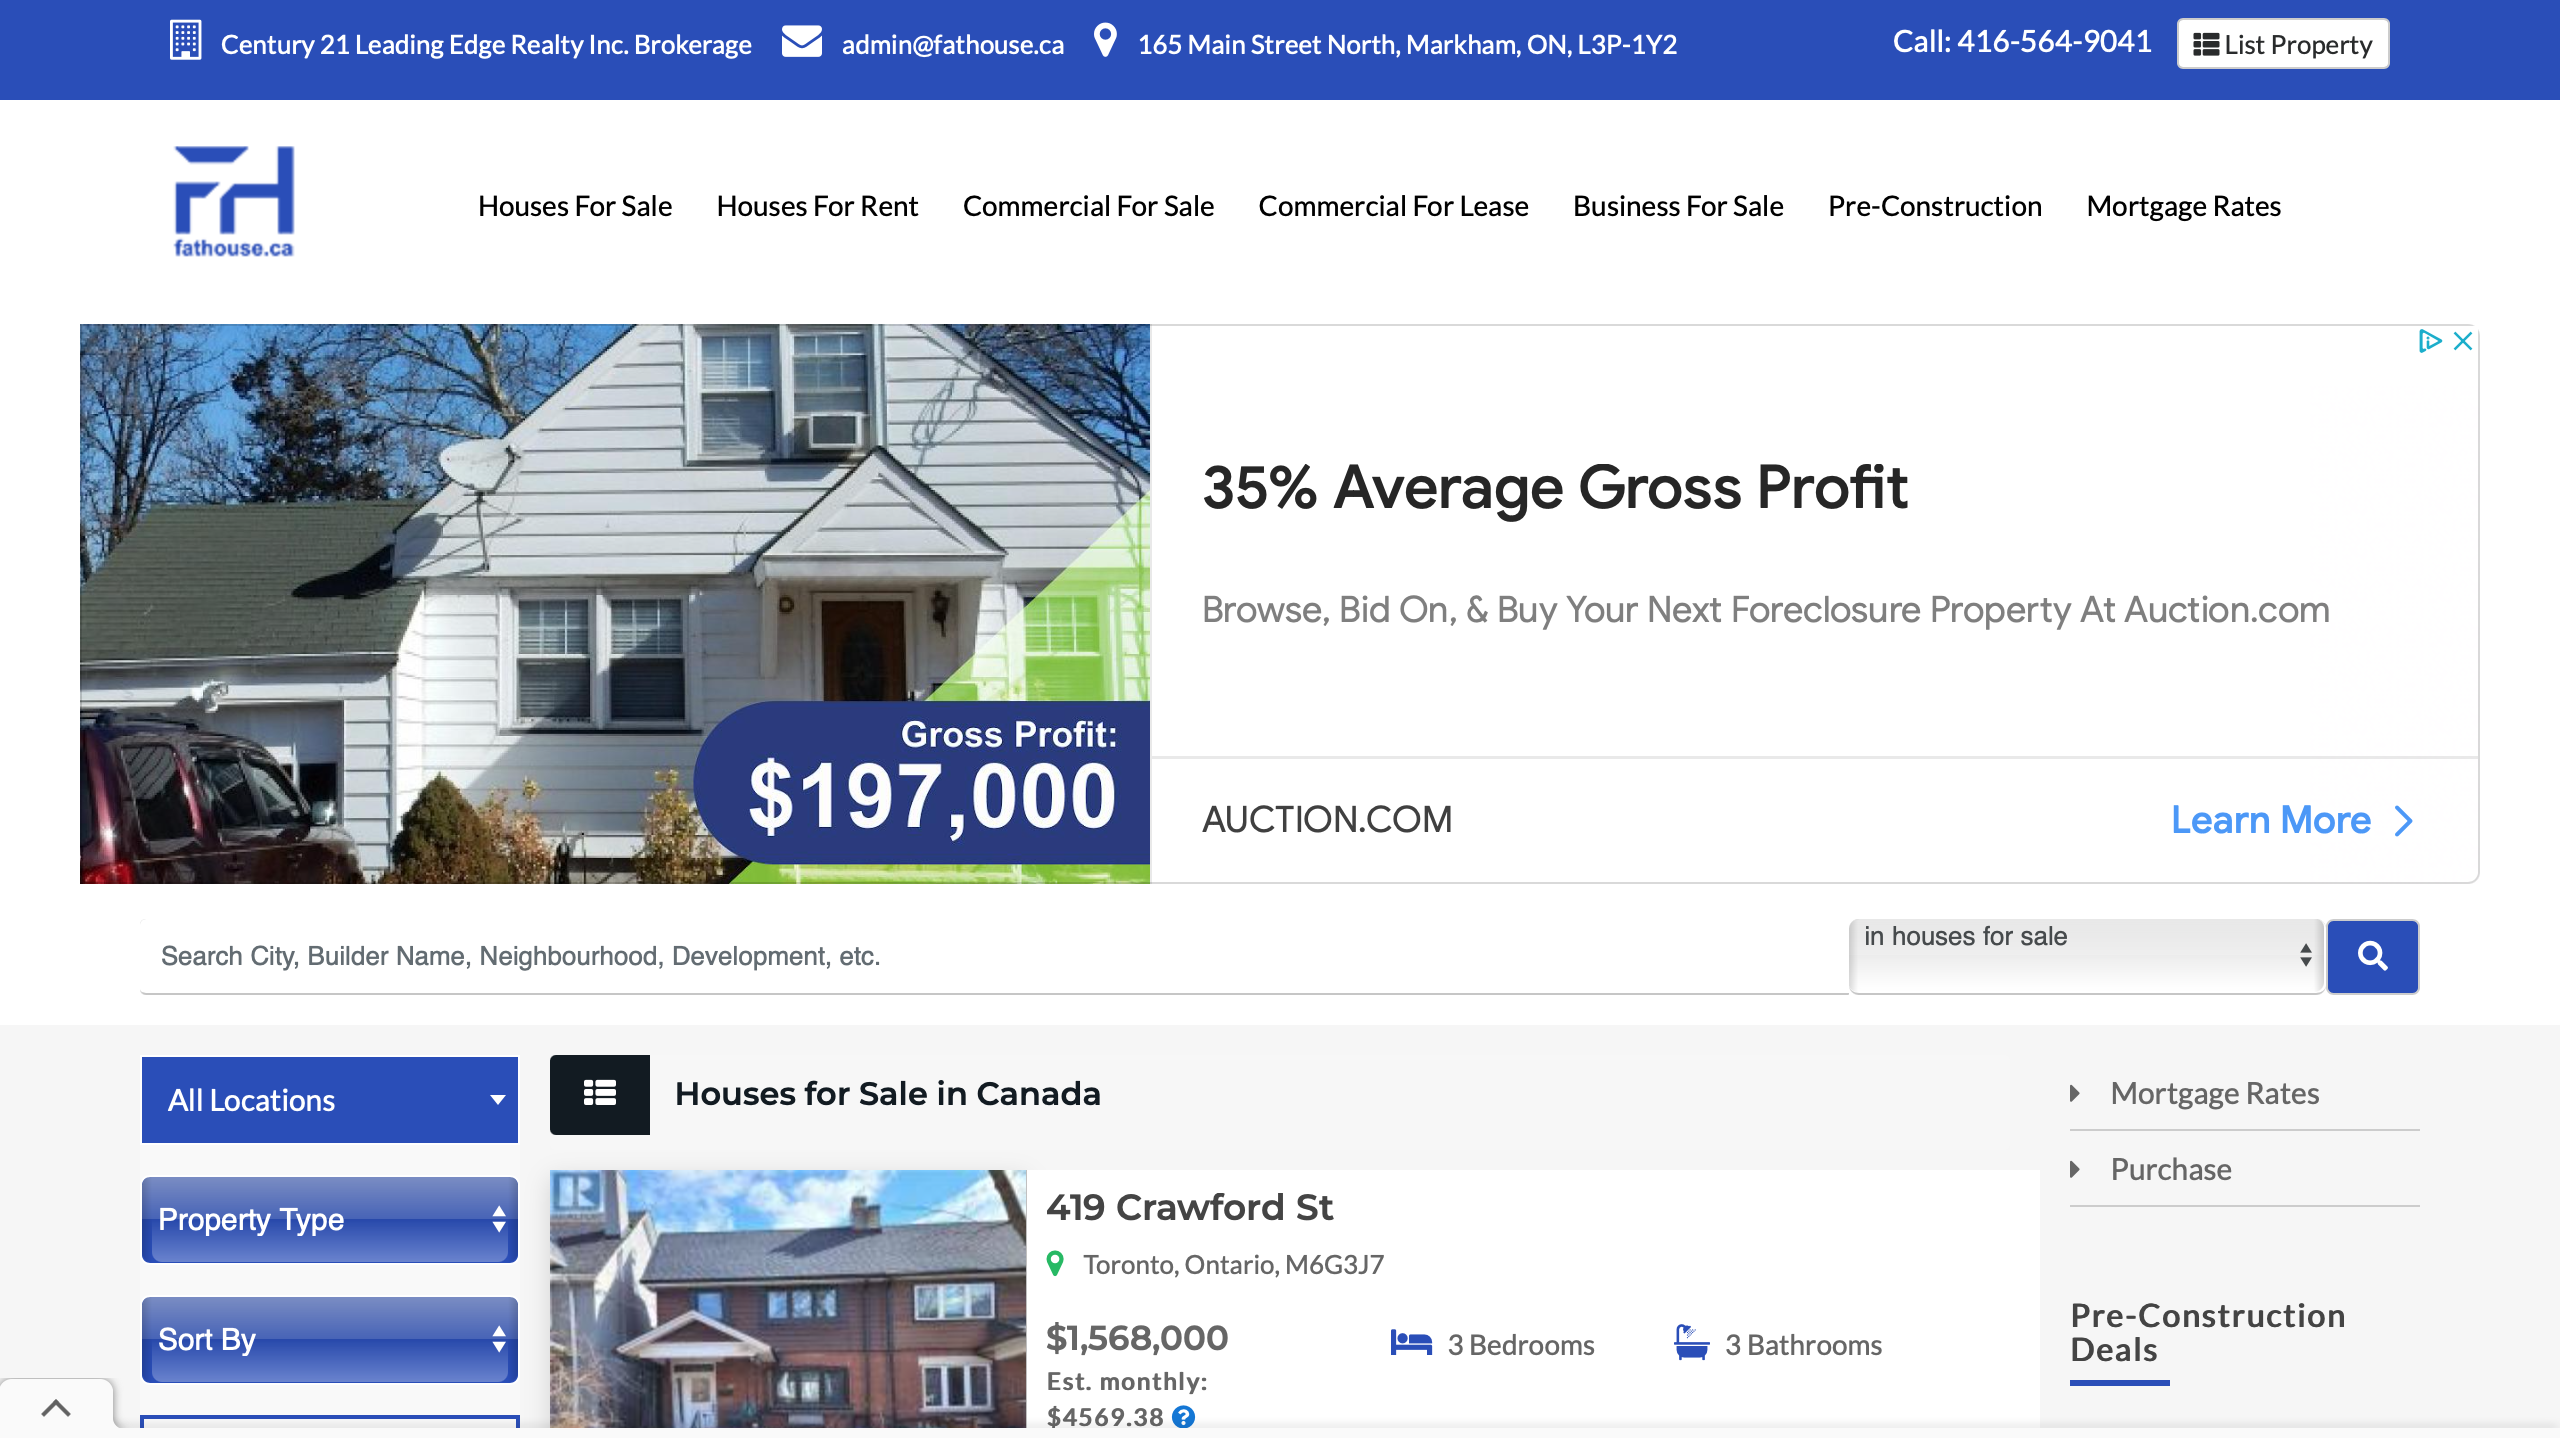Viewport: 2560px width, 1438px height.
Task: Open the 'in houses for sale' selector
Action: 2087,956
